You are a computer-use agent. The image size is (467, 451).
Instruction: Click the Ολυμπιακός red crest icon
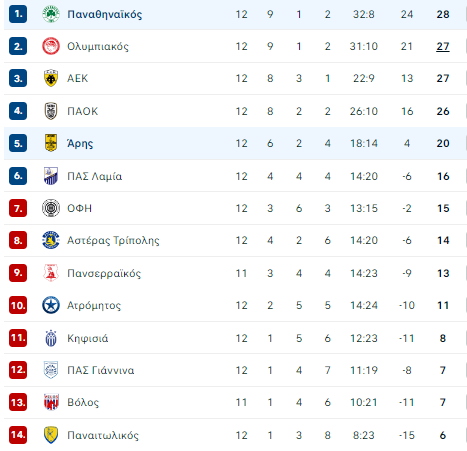[51, 46]
